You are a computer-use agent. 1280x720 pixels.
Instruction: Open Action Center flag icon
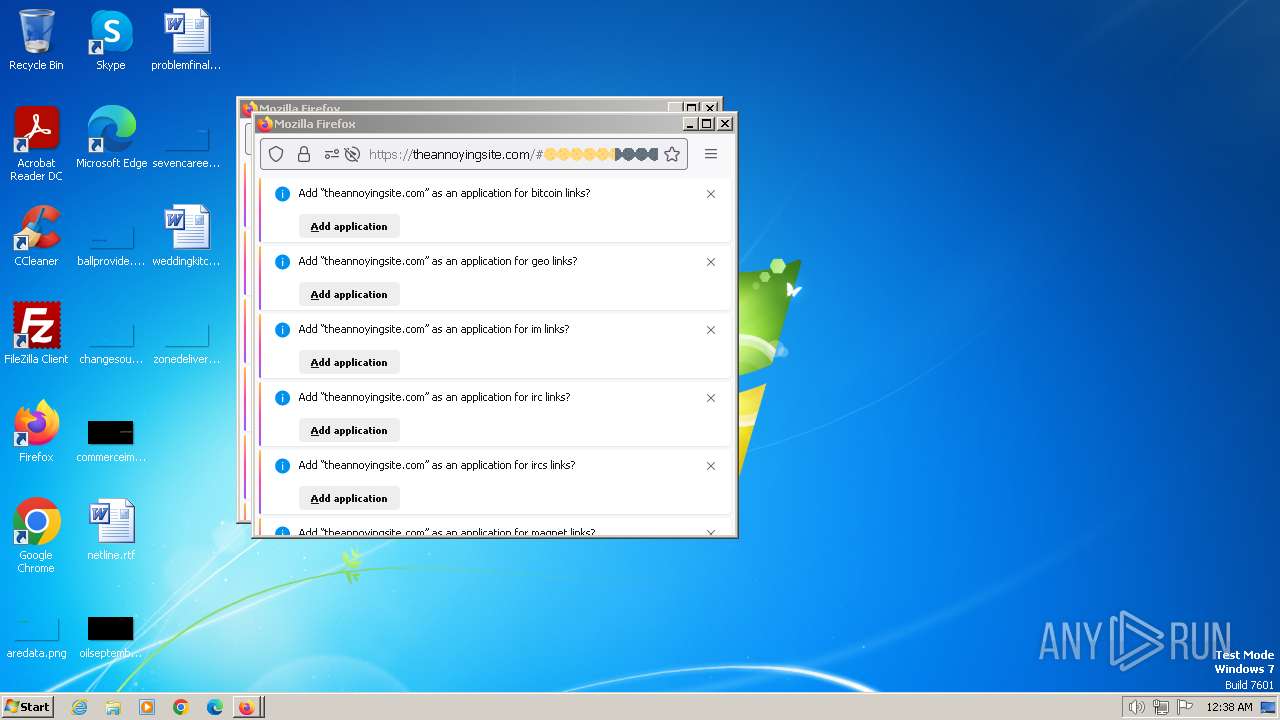click(x=1185, y=707)
